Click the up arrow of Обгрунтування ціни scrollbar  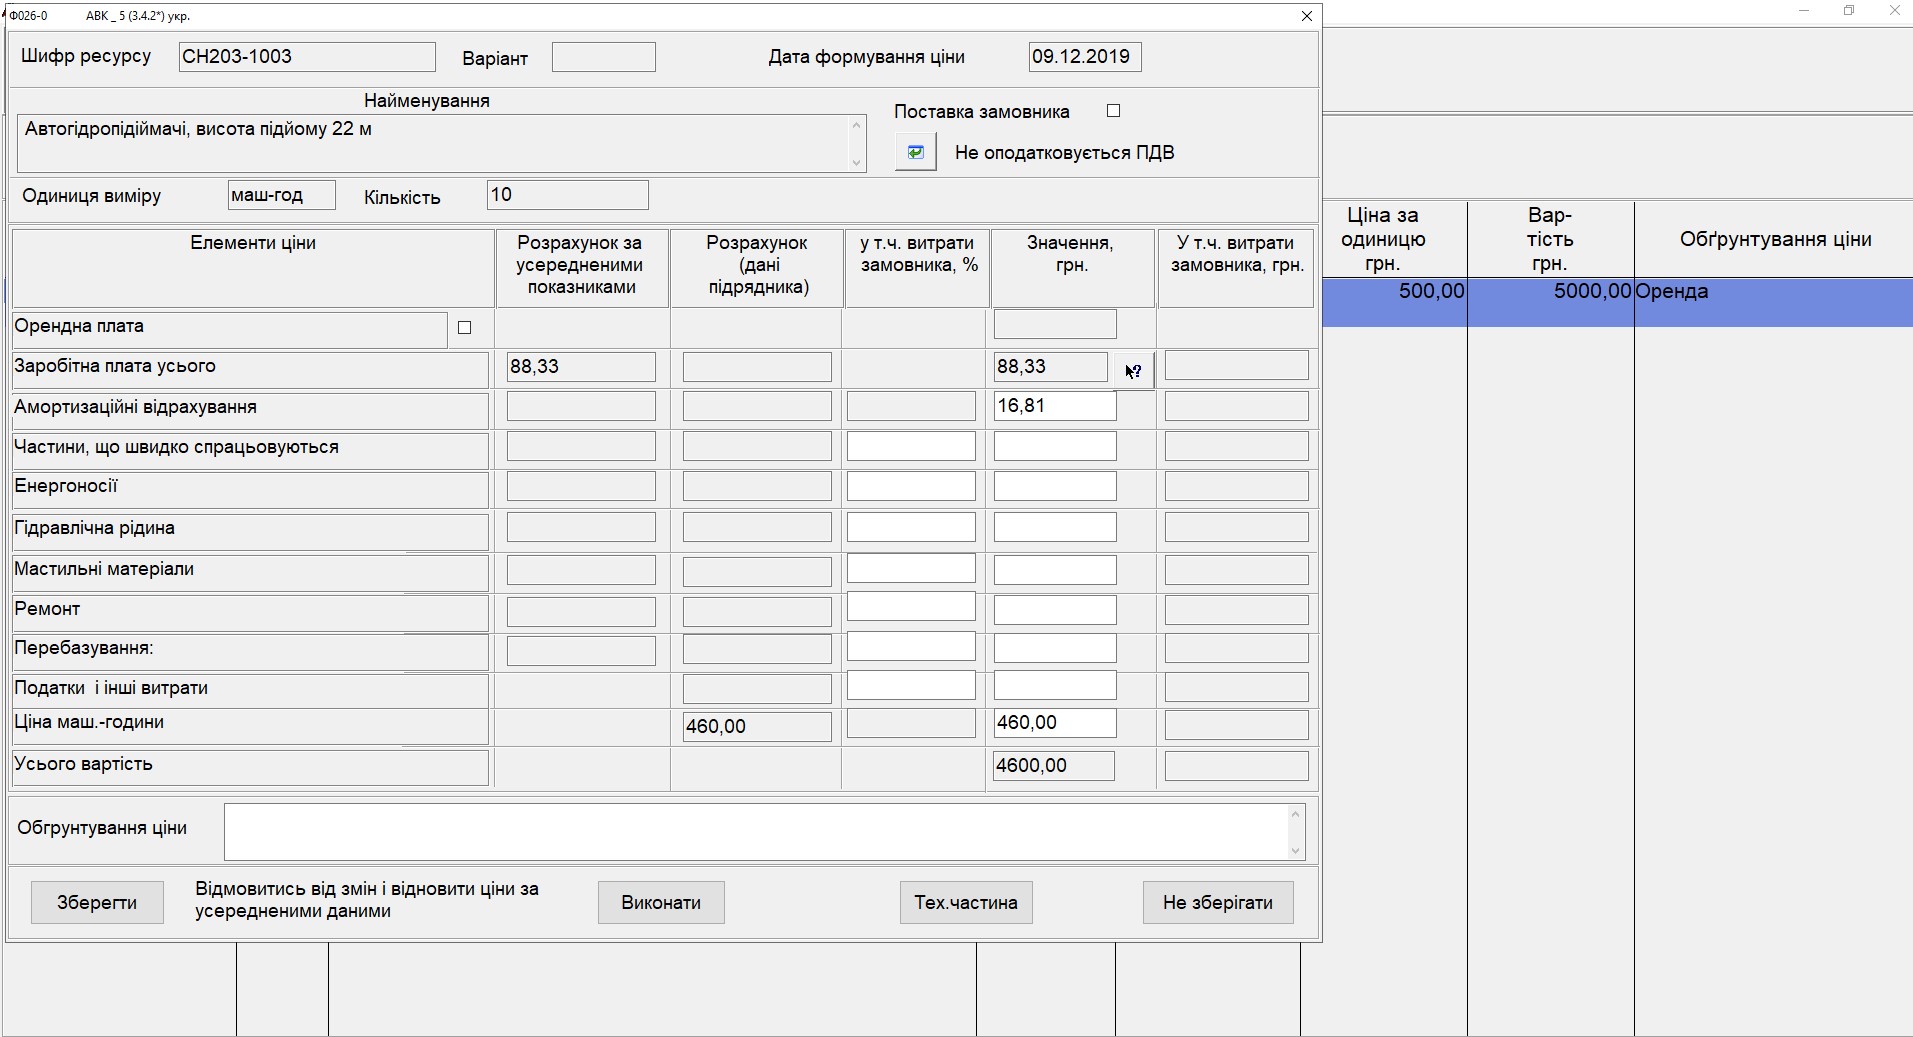pyautogui.click(x=1296, y=814)
